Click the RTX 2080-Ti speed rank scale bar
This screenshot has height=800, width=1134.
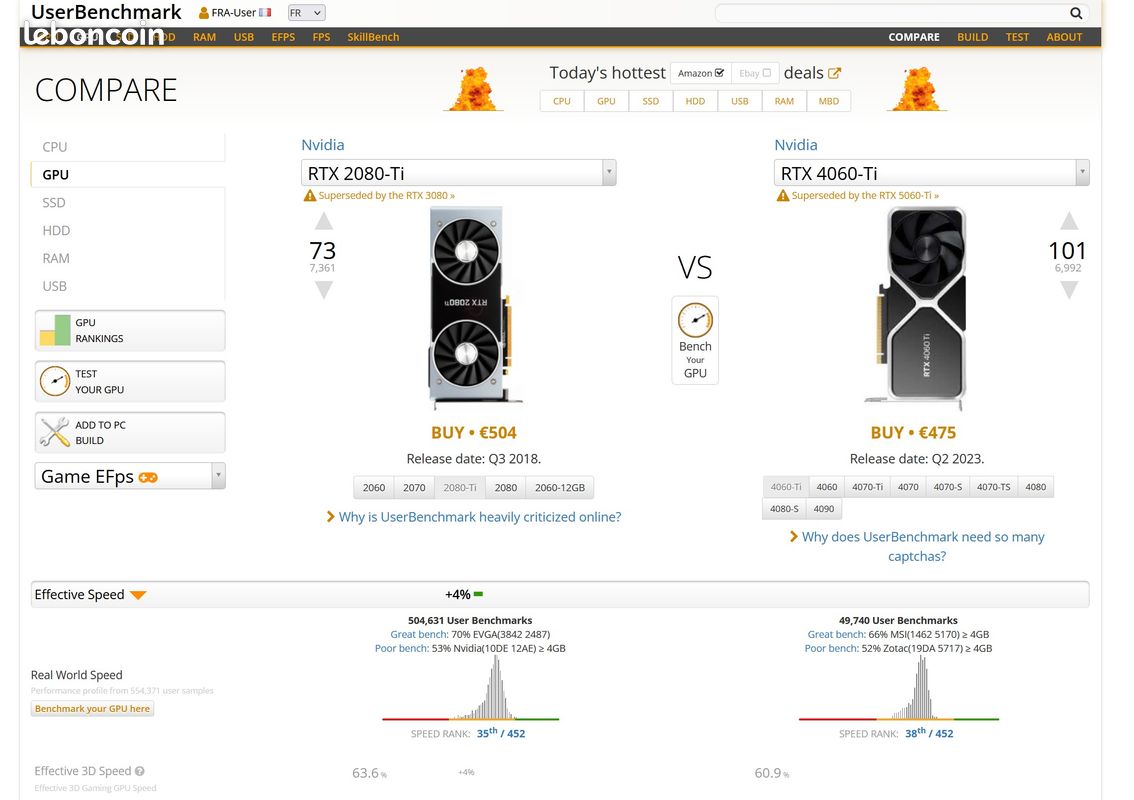pos(468,718)
